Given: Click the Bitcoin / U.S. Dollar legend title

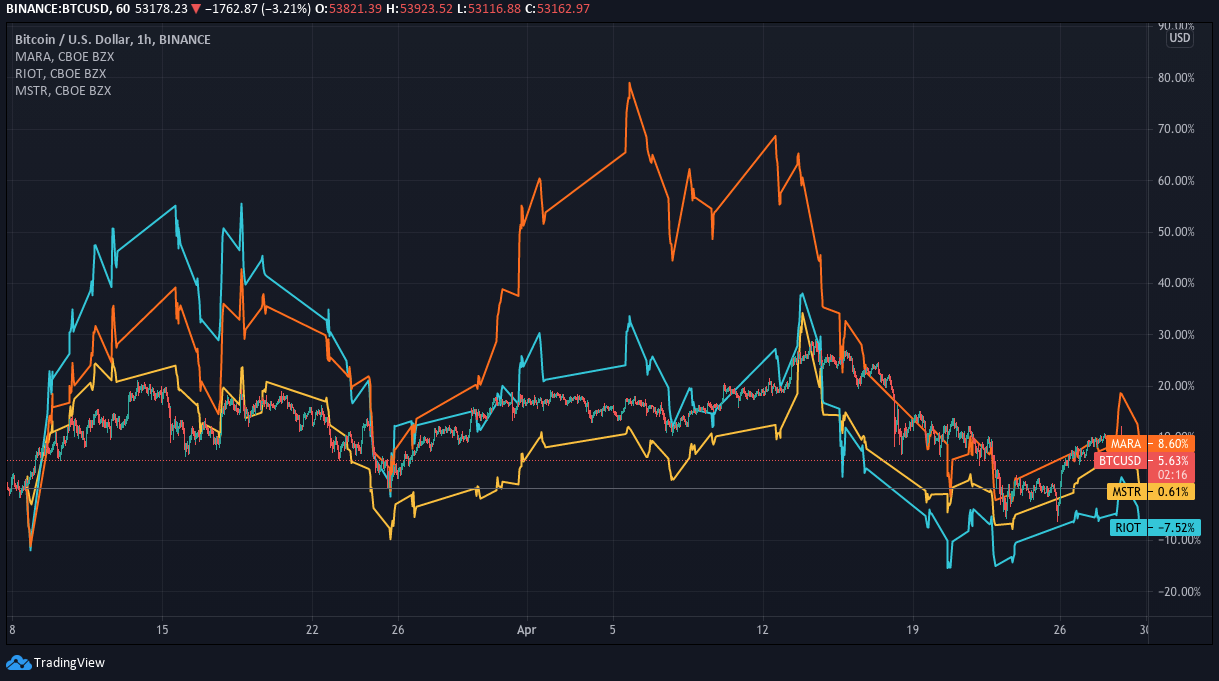Looking at the screenshot, I should click(x=113, y=39).
